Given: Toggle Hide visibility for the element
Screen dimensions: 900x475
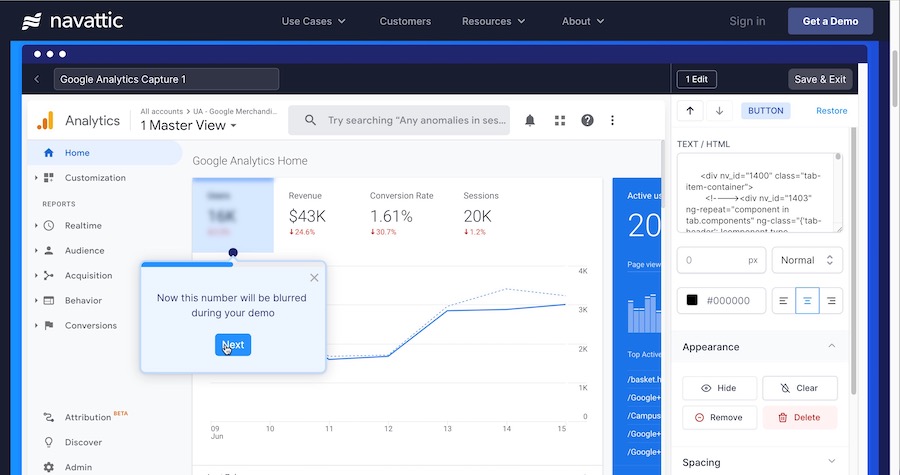Looking at the screenshot, I should [718, 388].
